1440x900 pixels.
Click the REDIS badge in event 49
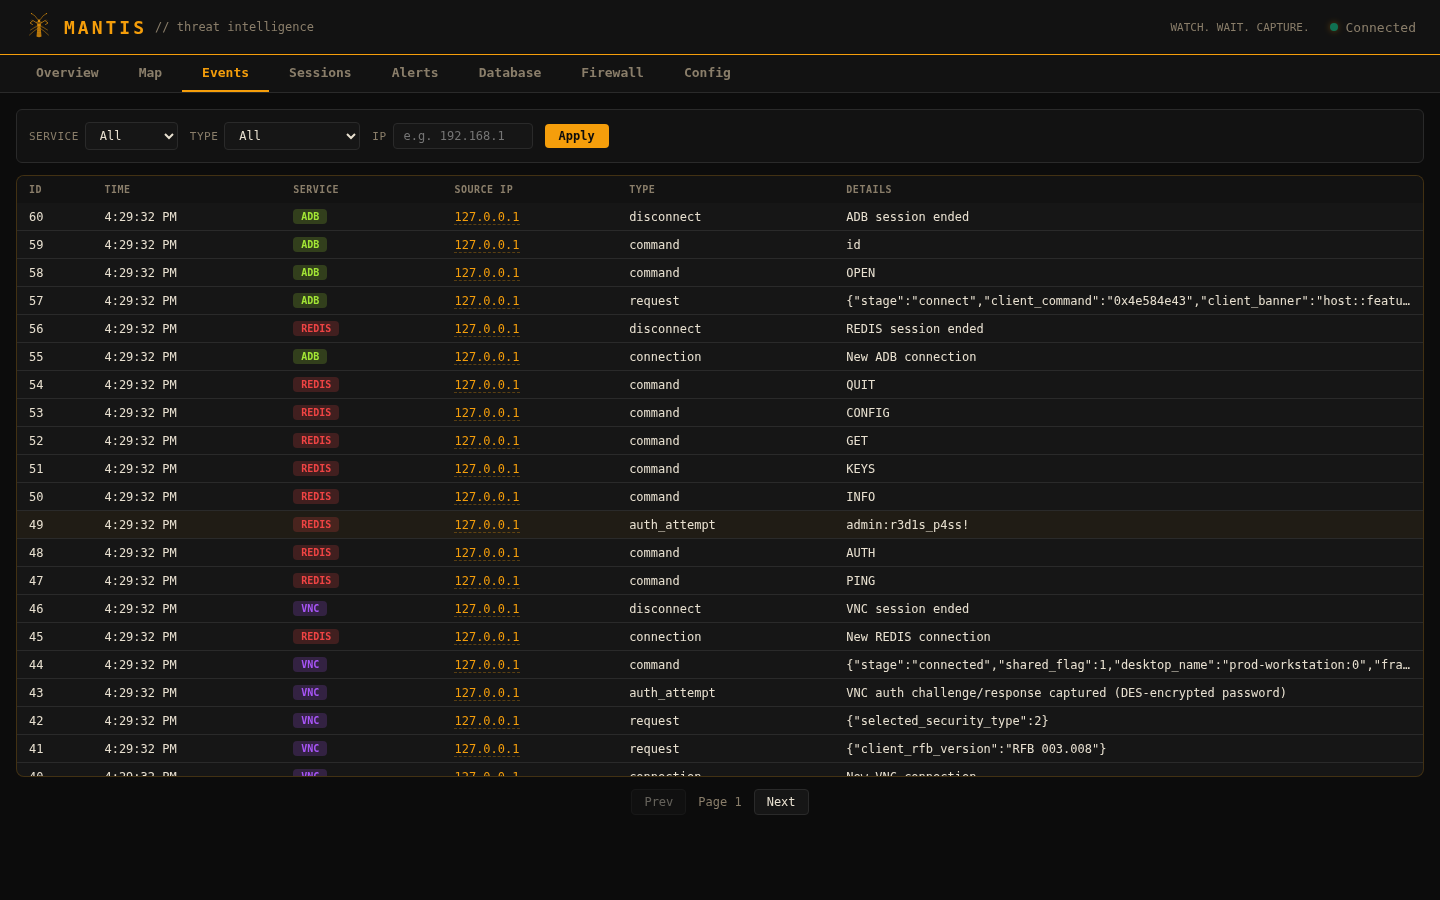[316, 525]
